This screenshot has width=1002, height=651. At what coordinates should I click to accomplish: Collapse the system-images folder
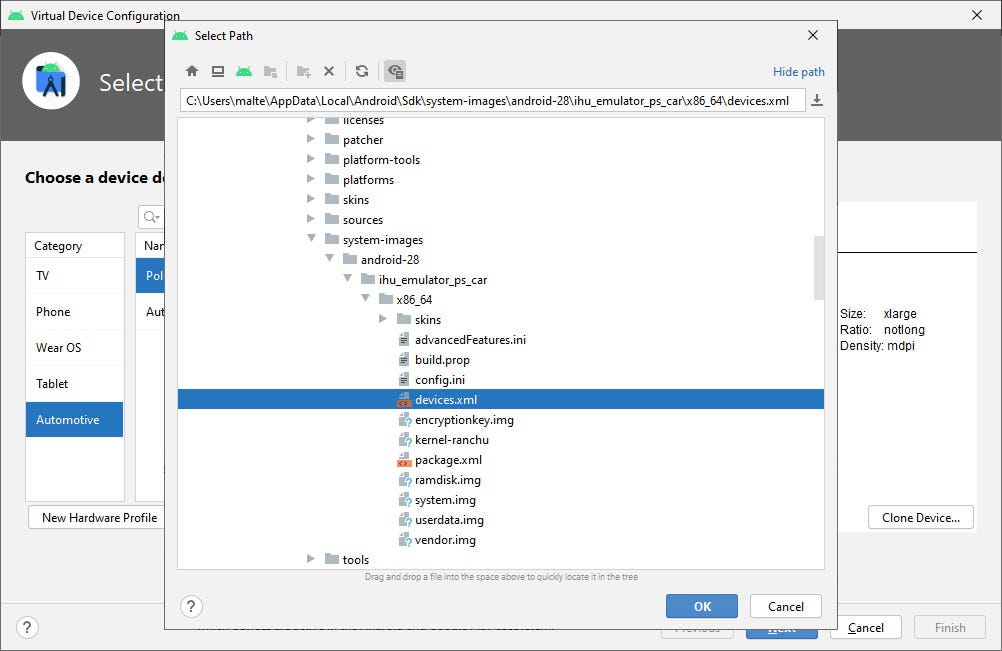311,238
